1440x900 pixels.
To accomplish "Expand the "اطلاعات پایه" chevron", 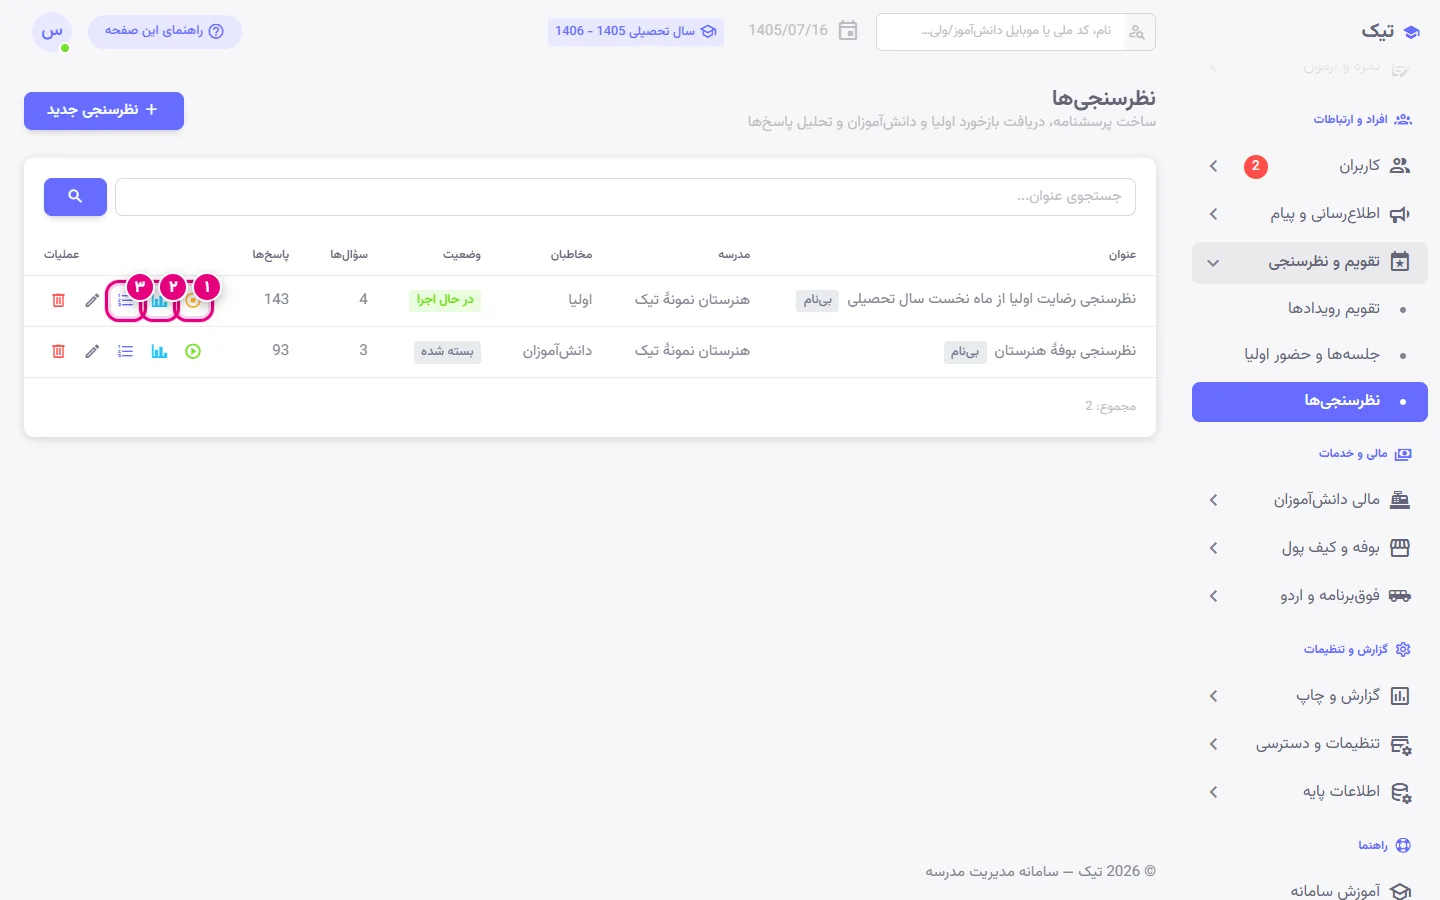I will pos(1214,792).
